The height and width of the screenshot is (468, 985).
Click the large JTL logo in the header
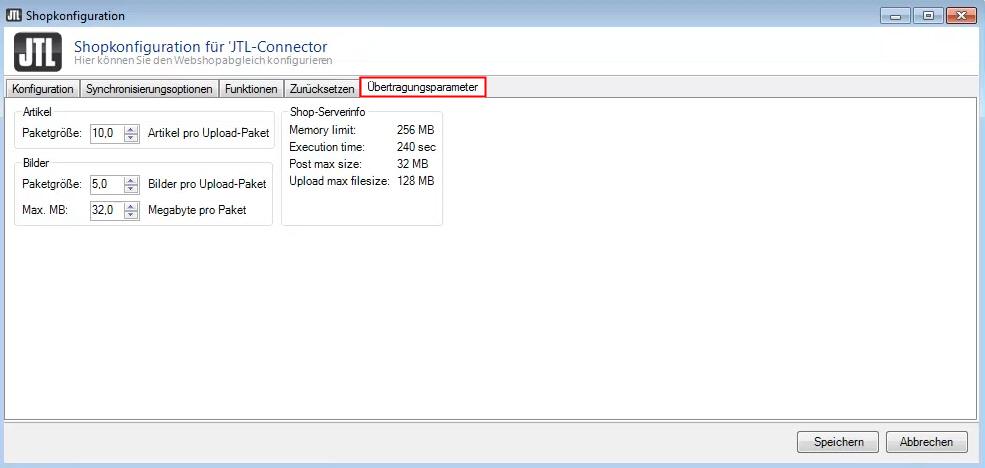click(x=38, y=52)
